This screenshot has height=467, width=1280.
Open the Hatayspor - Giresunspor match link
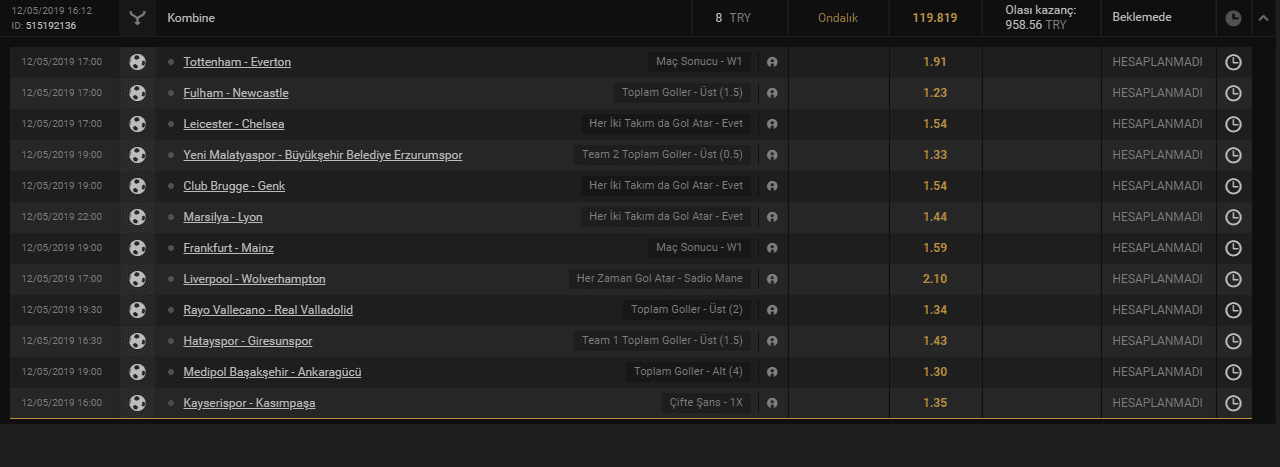pos(248,341)
